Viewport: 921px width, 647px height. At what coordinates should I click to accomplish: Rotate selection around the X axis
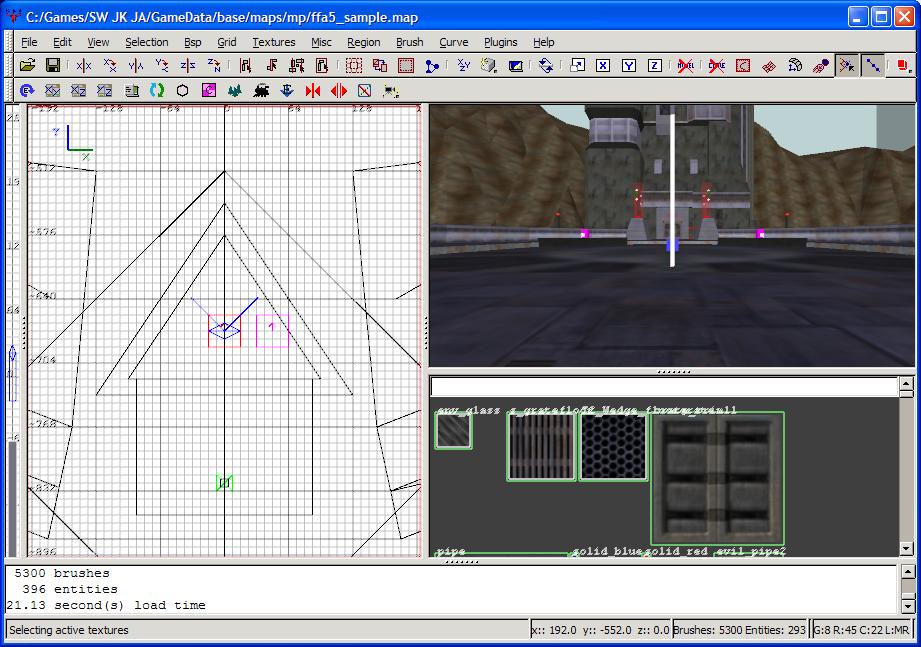pyautogui.click(x=110, y=65)
